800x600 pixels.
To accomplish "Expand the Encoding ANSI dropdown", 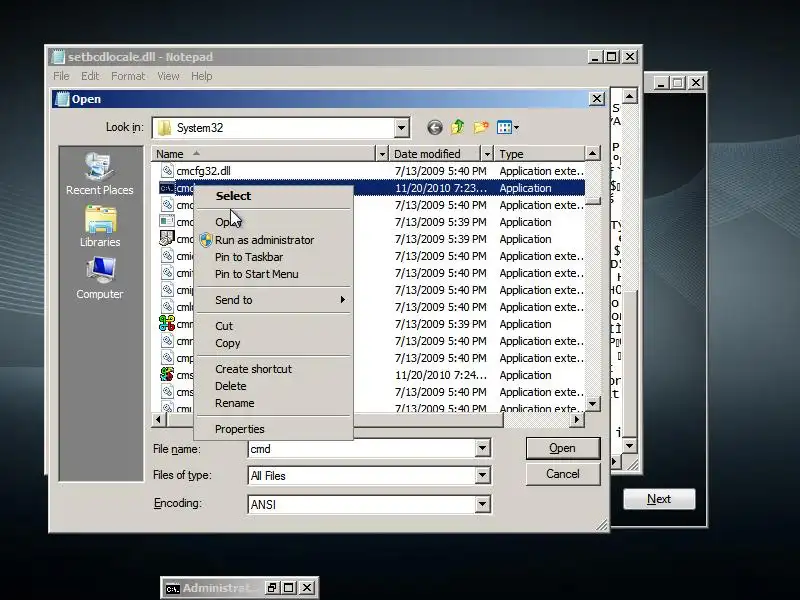I will (x=482, y=505).
